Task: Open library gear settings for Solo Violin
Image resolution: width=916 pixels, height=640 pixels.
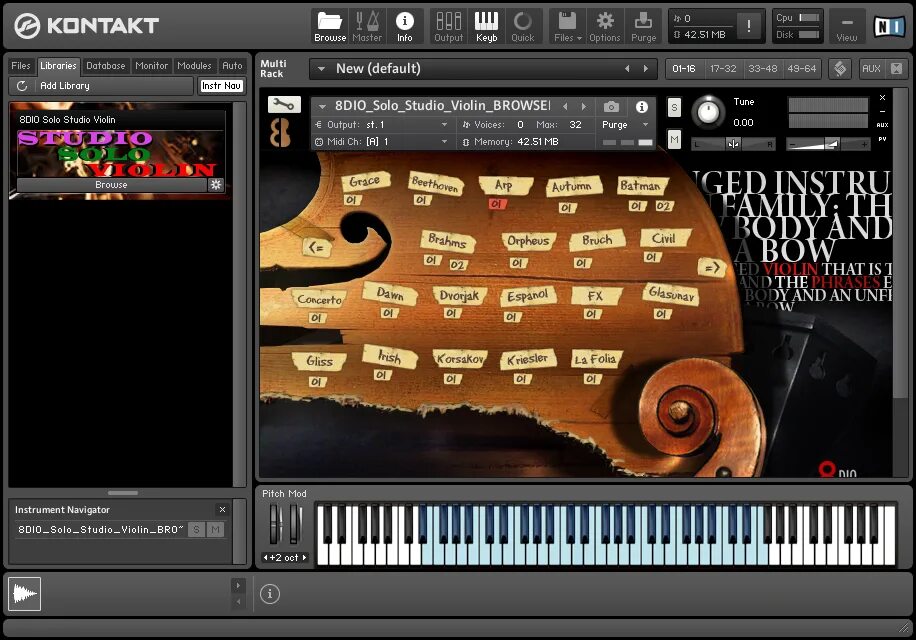Action: pyautogui.click(x=216, y=185)
